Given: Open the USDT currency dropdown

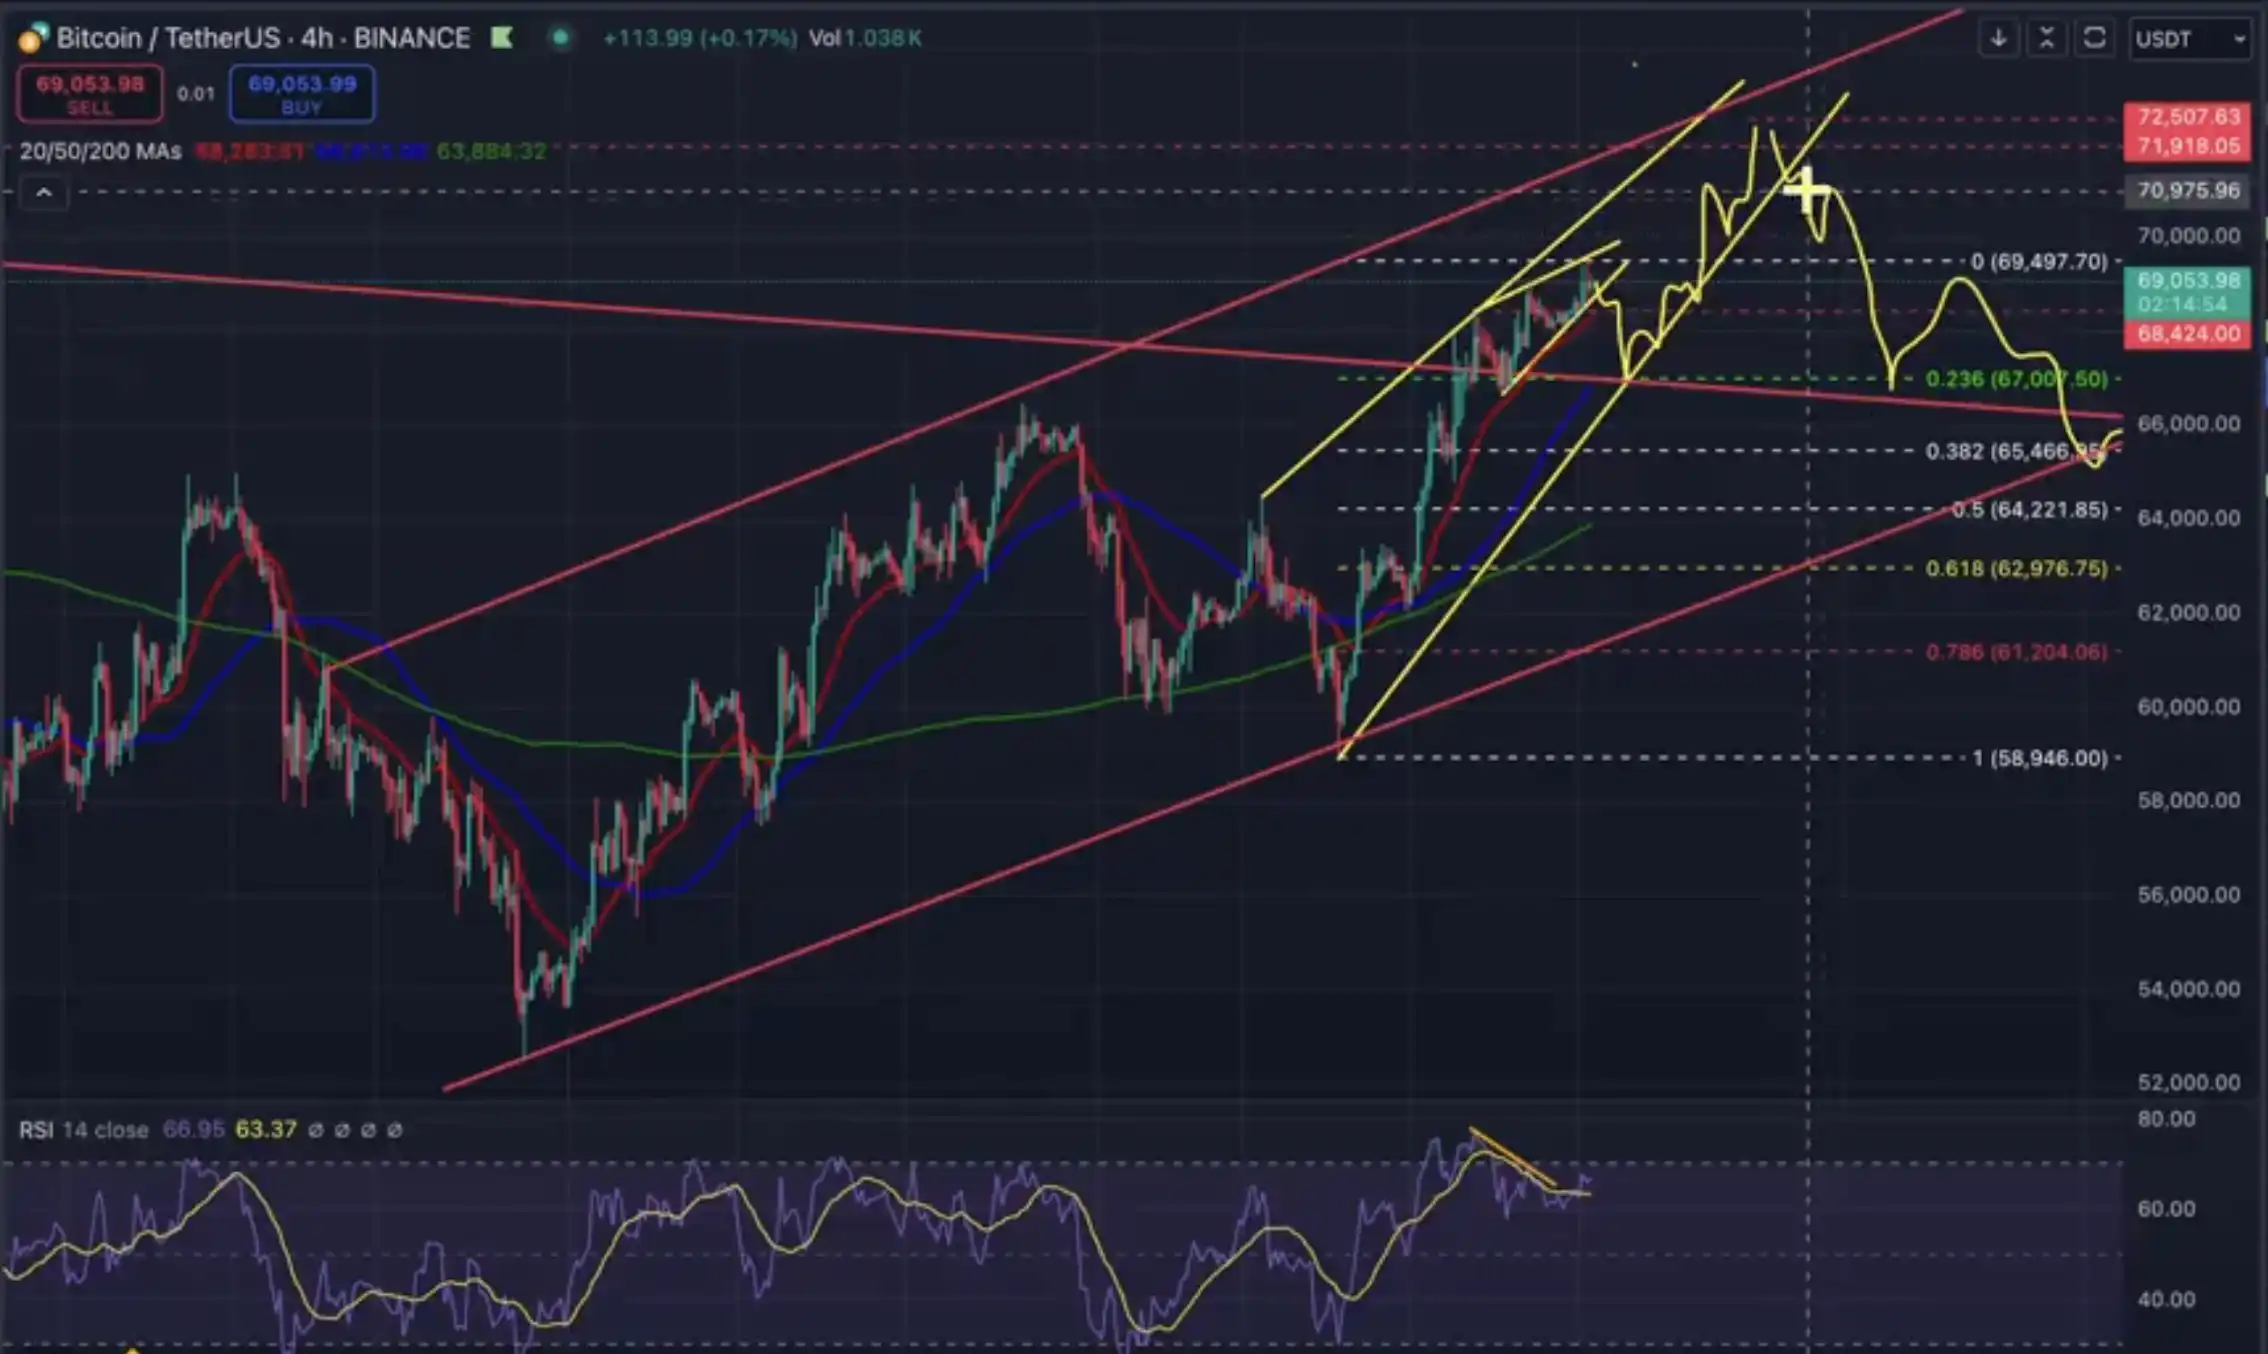Looking at the screenshot, I should (2190, 39).
